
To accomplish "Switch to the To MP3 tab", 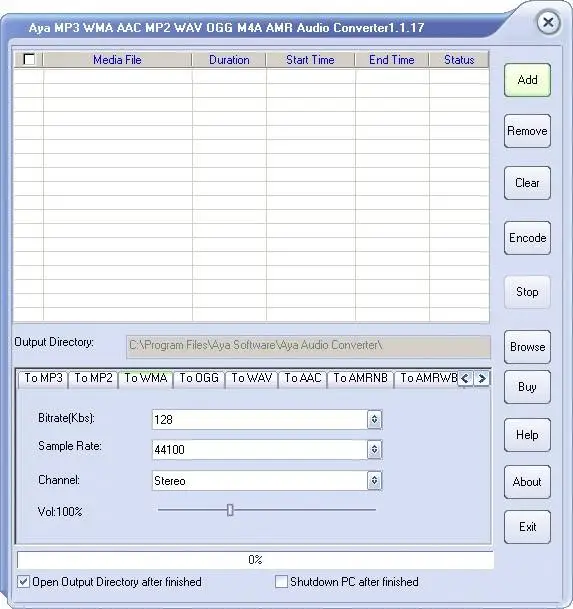I will pyautogui.click(x=43, y=378).
